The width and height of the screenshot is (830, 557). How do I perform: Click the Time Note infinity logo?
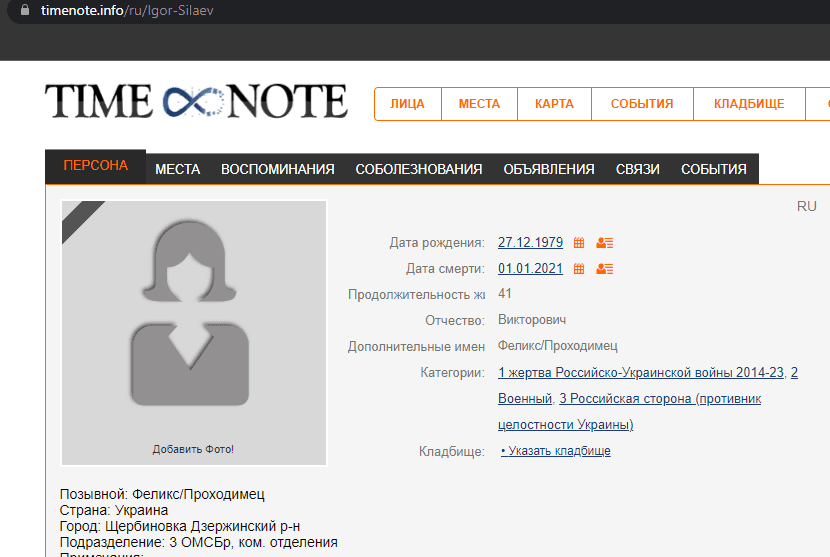pos(195,102)
